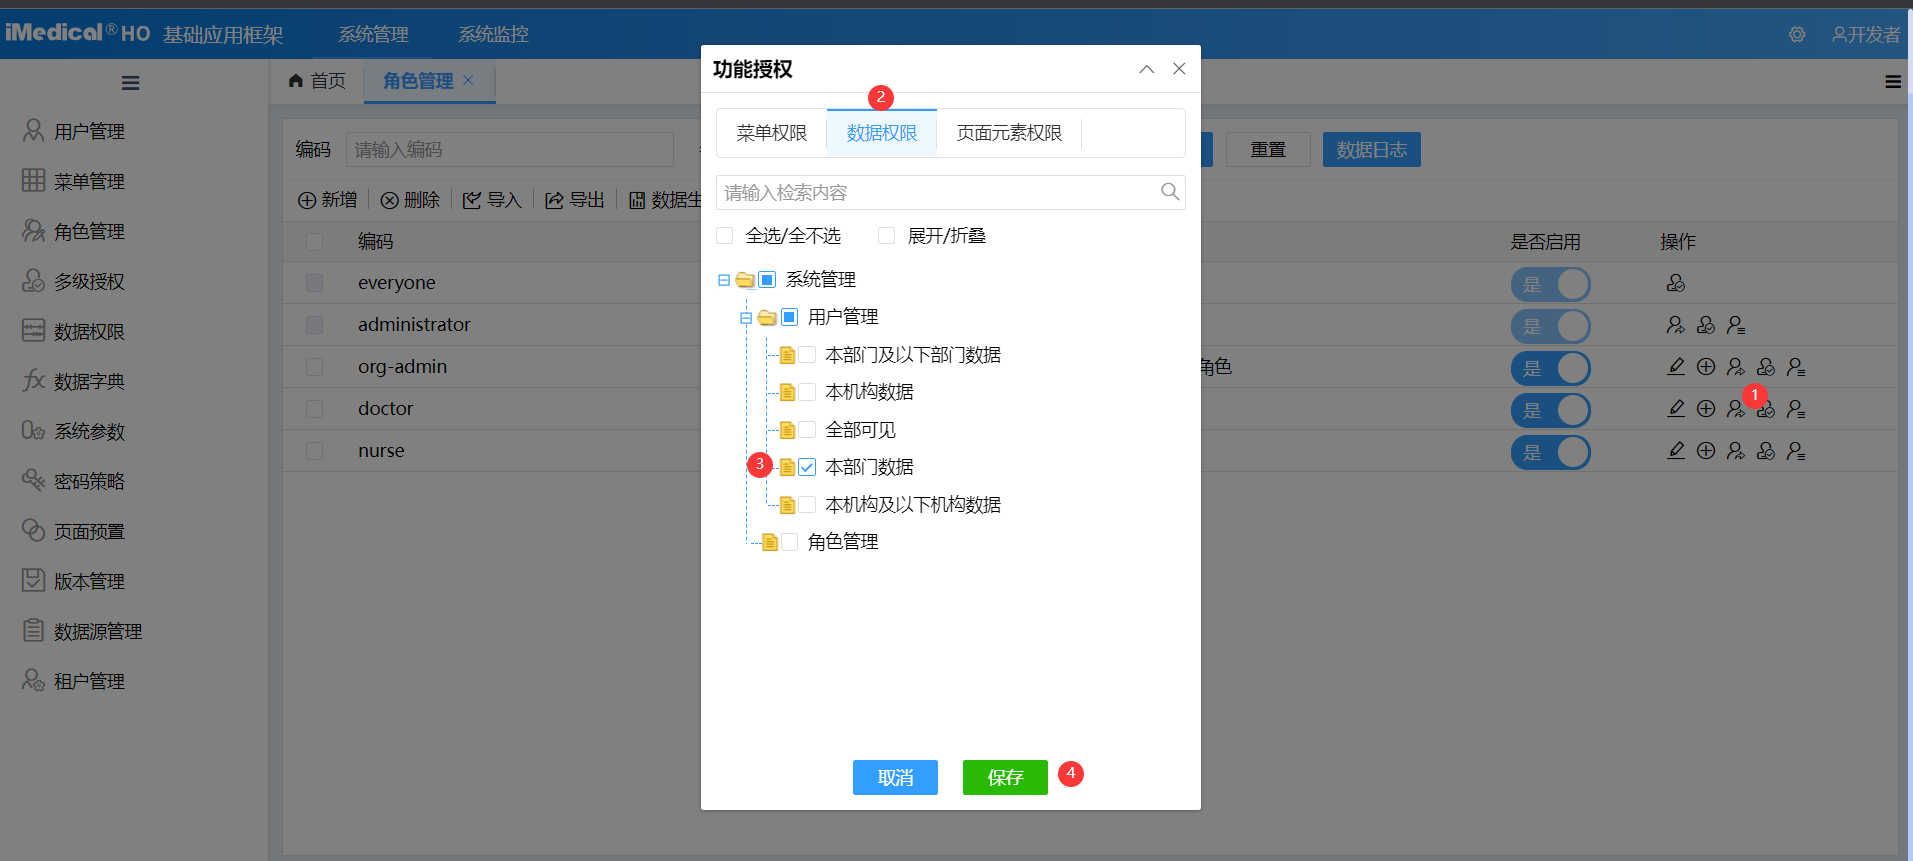Toggle the 展开/折叠 checkbox

tap(886, 236)
